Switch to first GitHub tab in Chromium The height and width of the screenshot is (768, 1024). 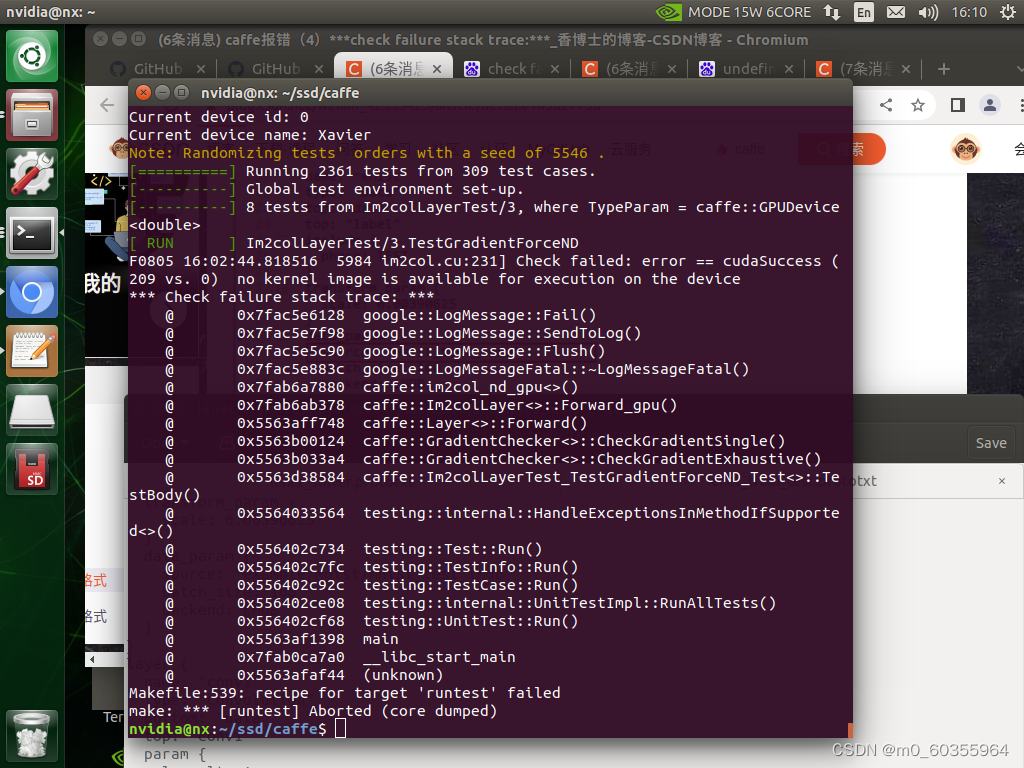tap(157, 69)
